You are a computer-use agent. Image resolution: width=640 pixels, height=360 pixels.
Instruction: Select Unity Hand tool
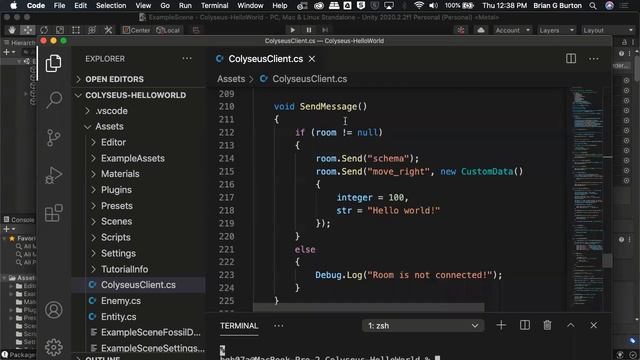(x=12, y=30)
